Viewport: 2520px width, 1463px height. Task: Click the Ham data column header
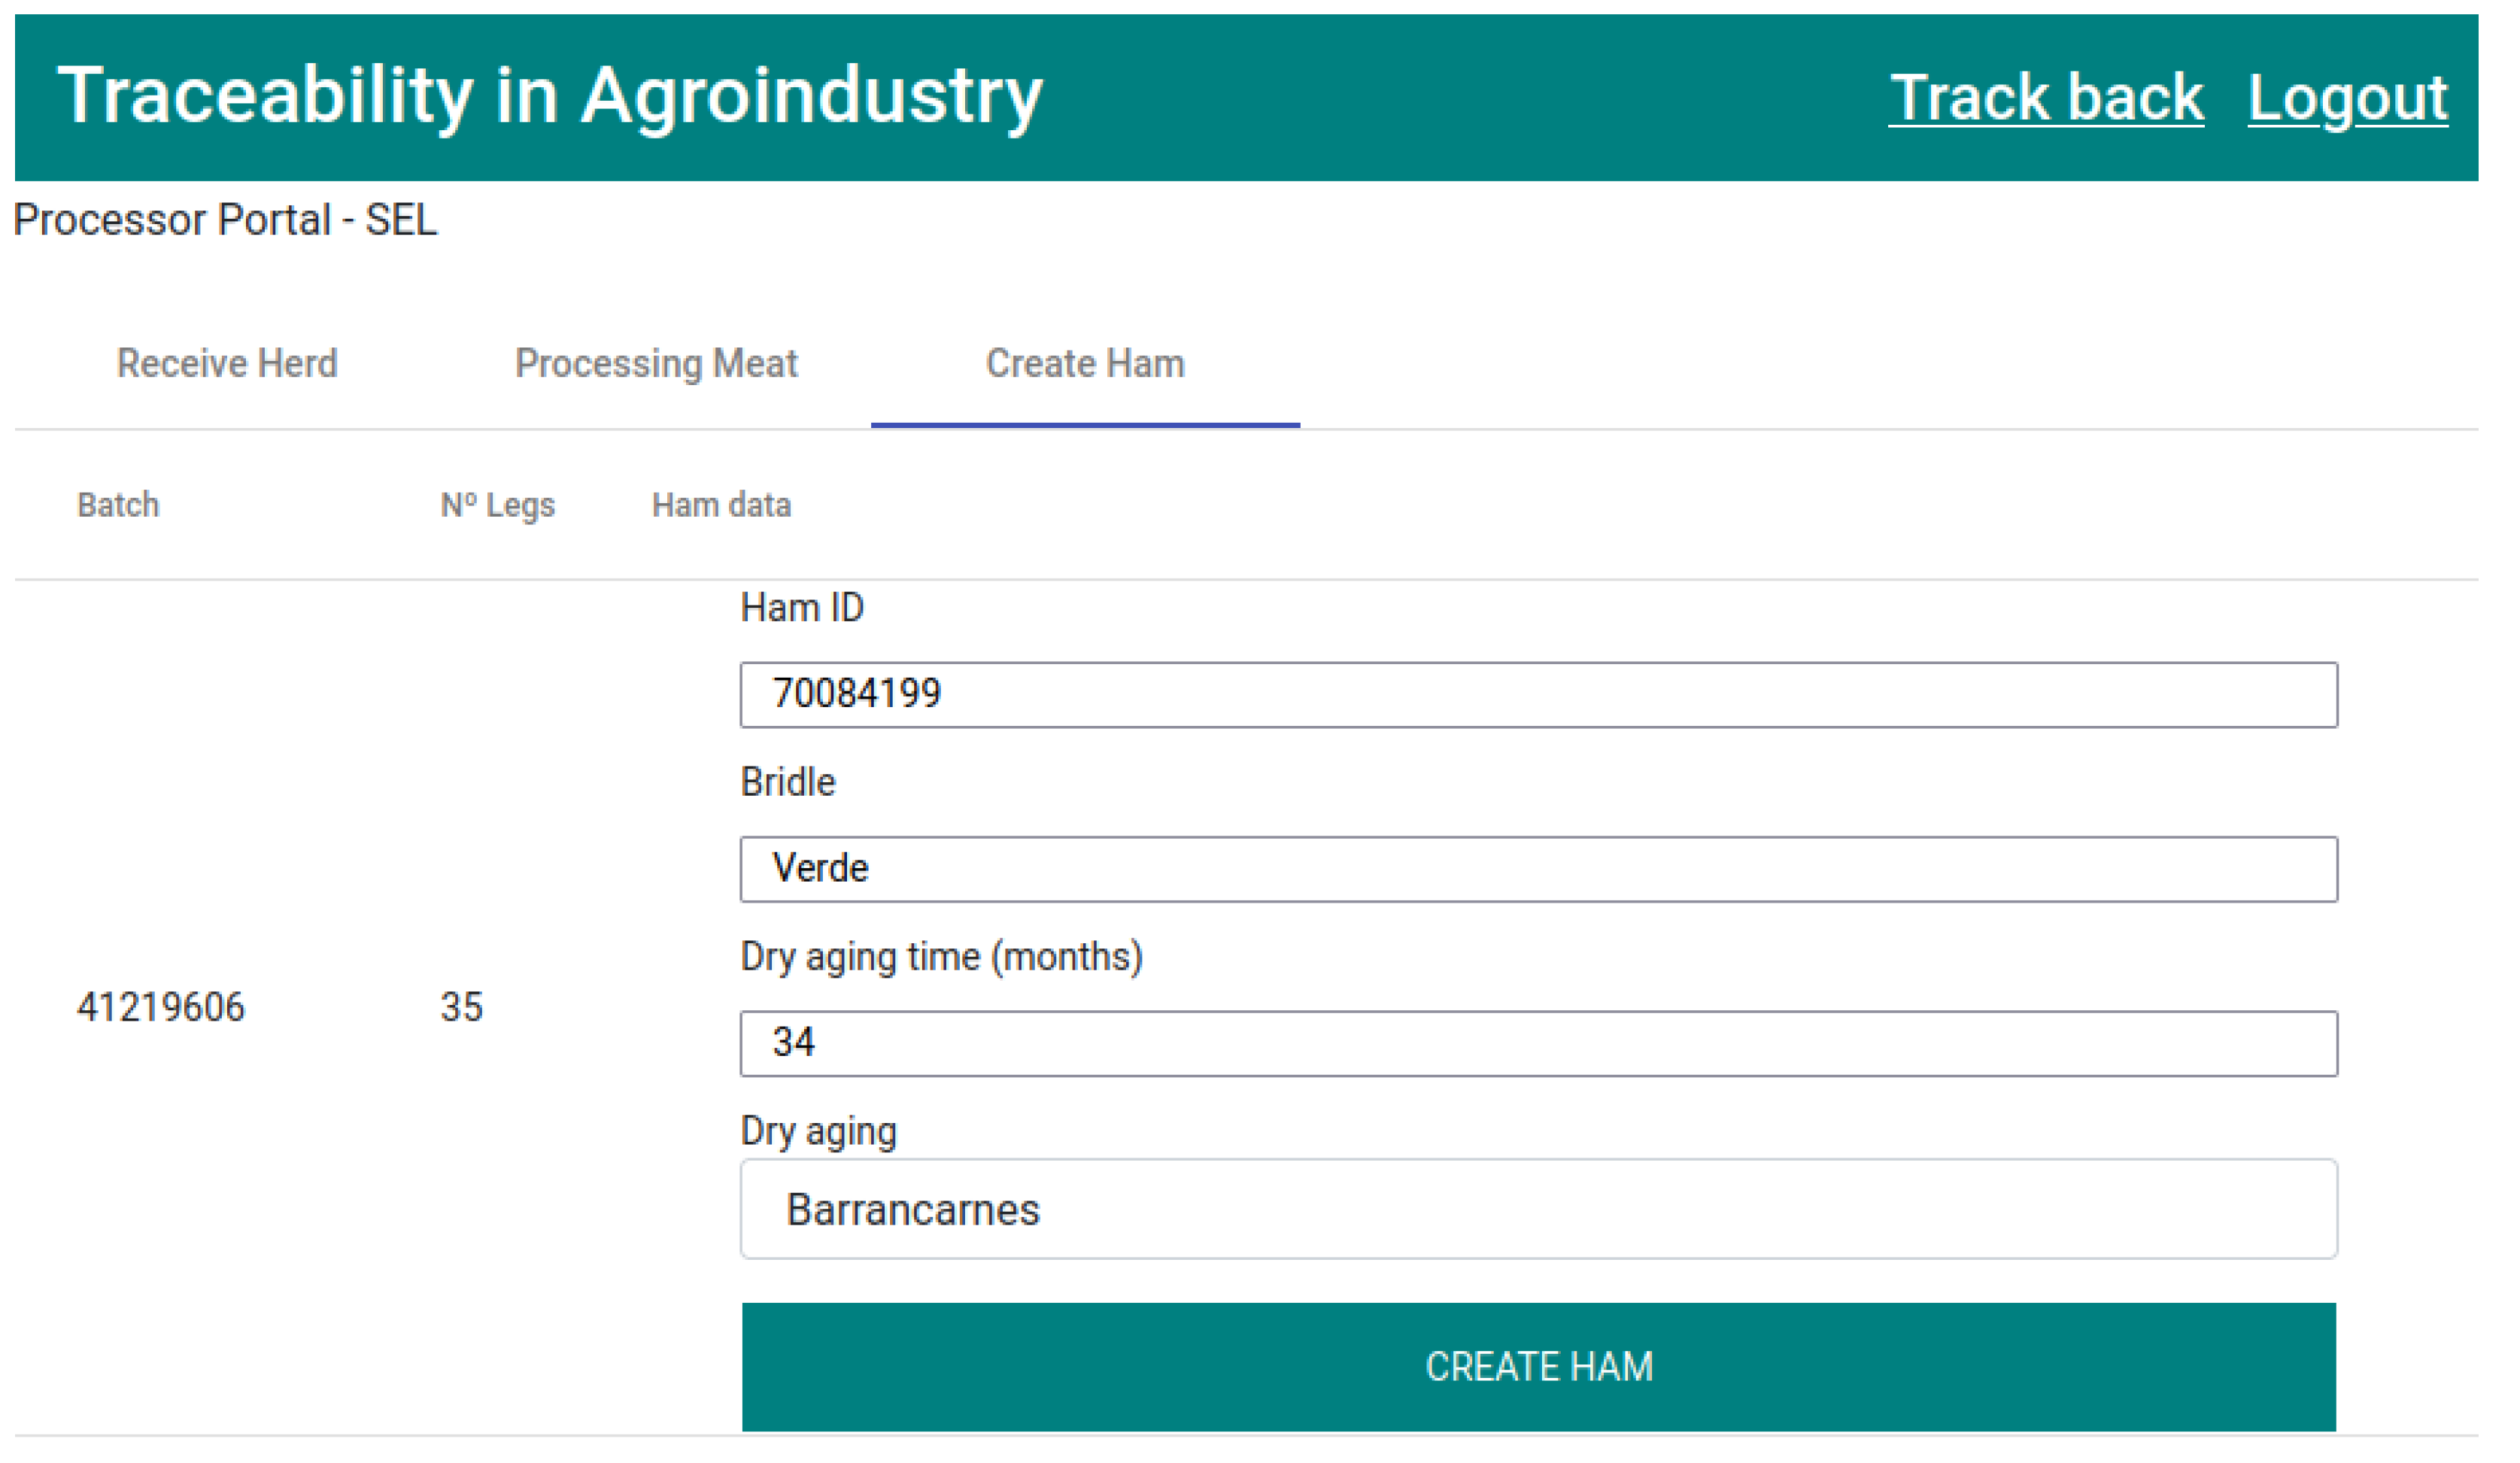click(x=721, y=505)
